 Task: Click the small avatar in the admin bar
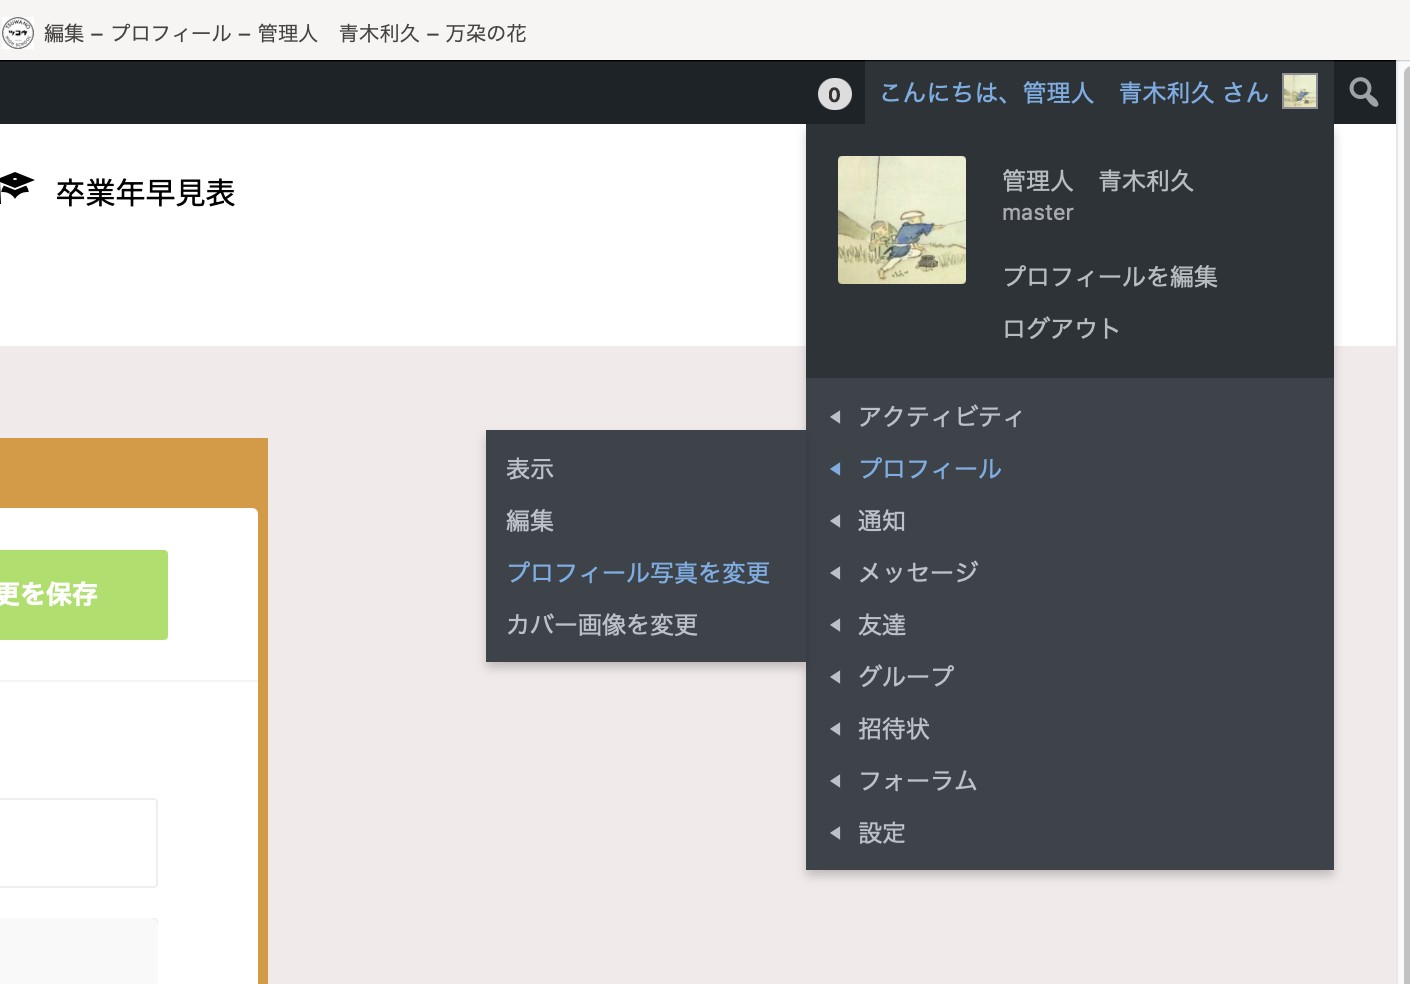pos(1299,92)
